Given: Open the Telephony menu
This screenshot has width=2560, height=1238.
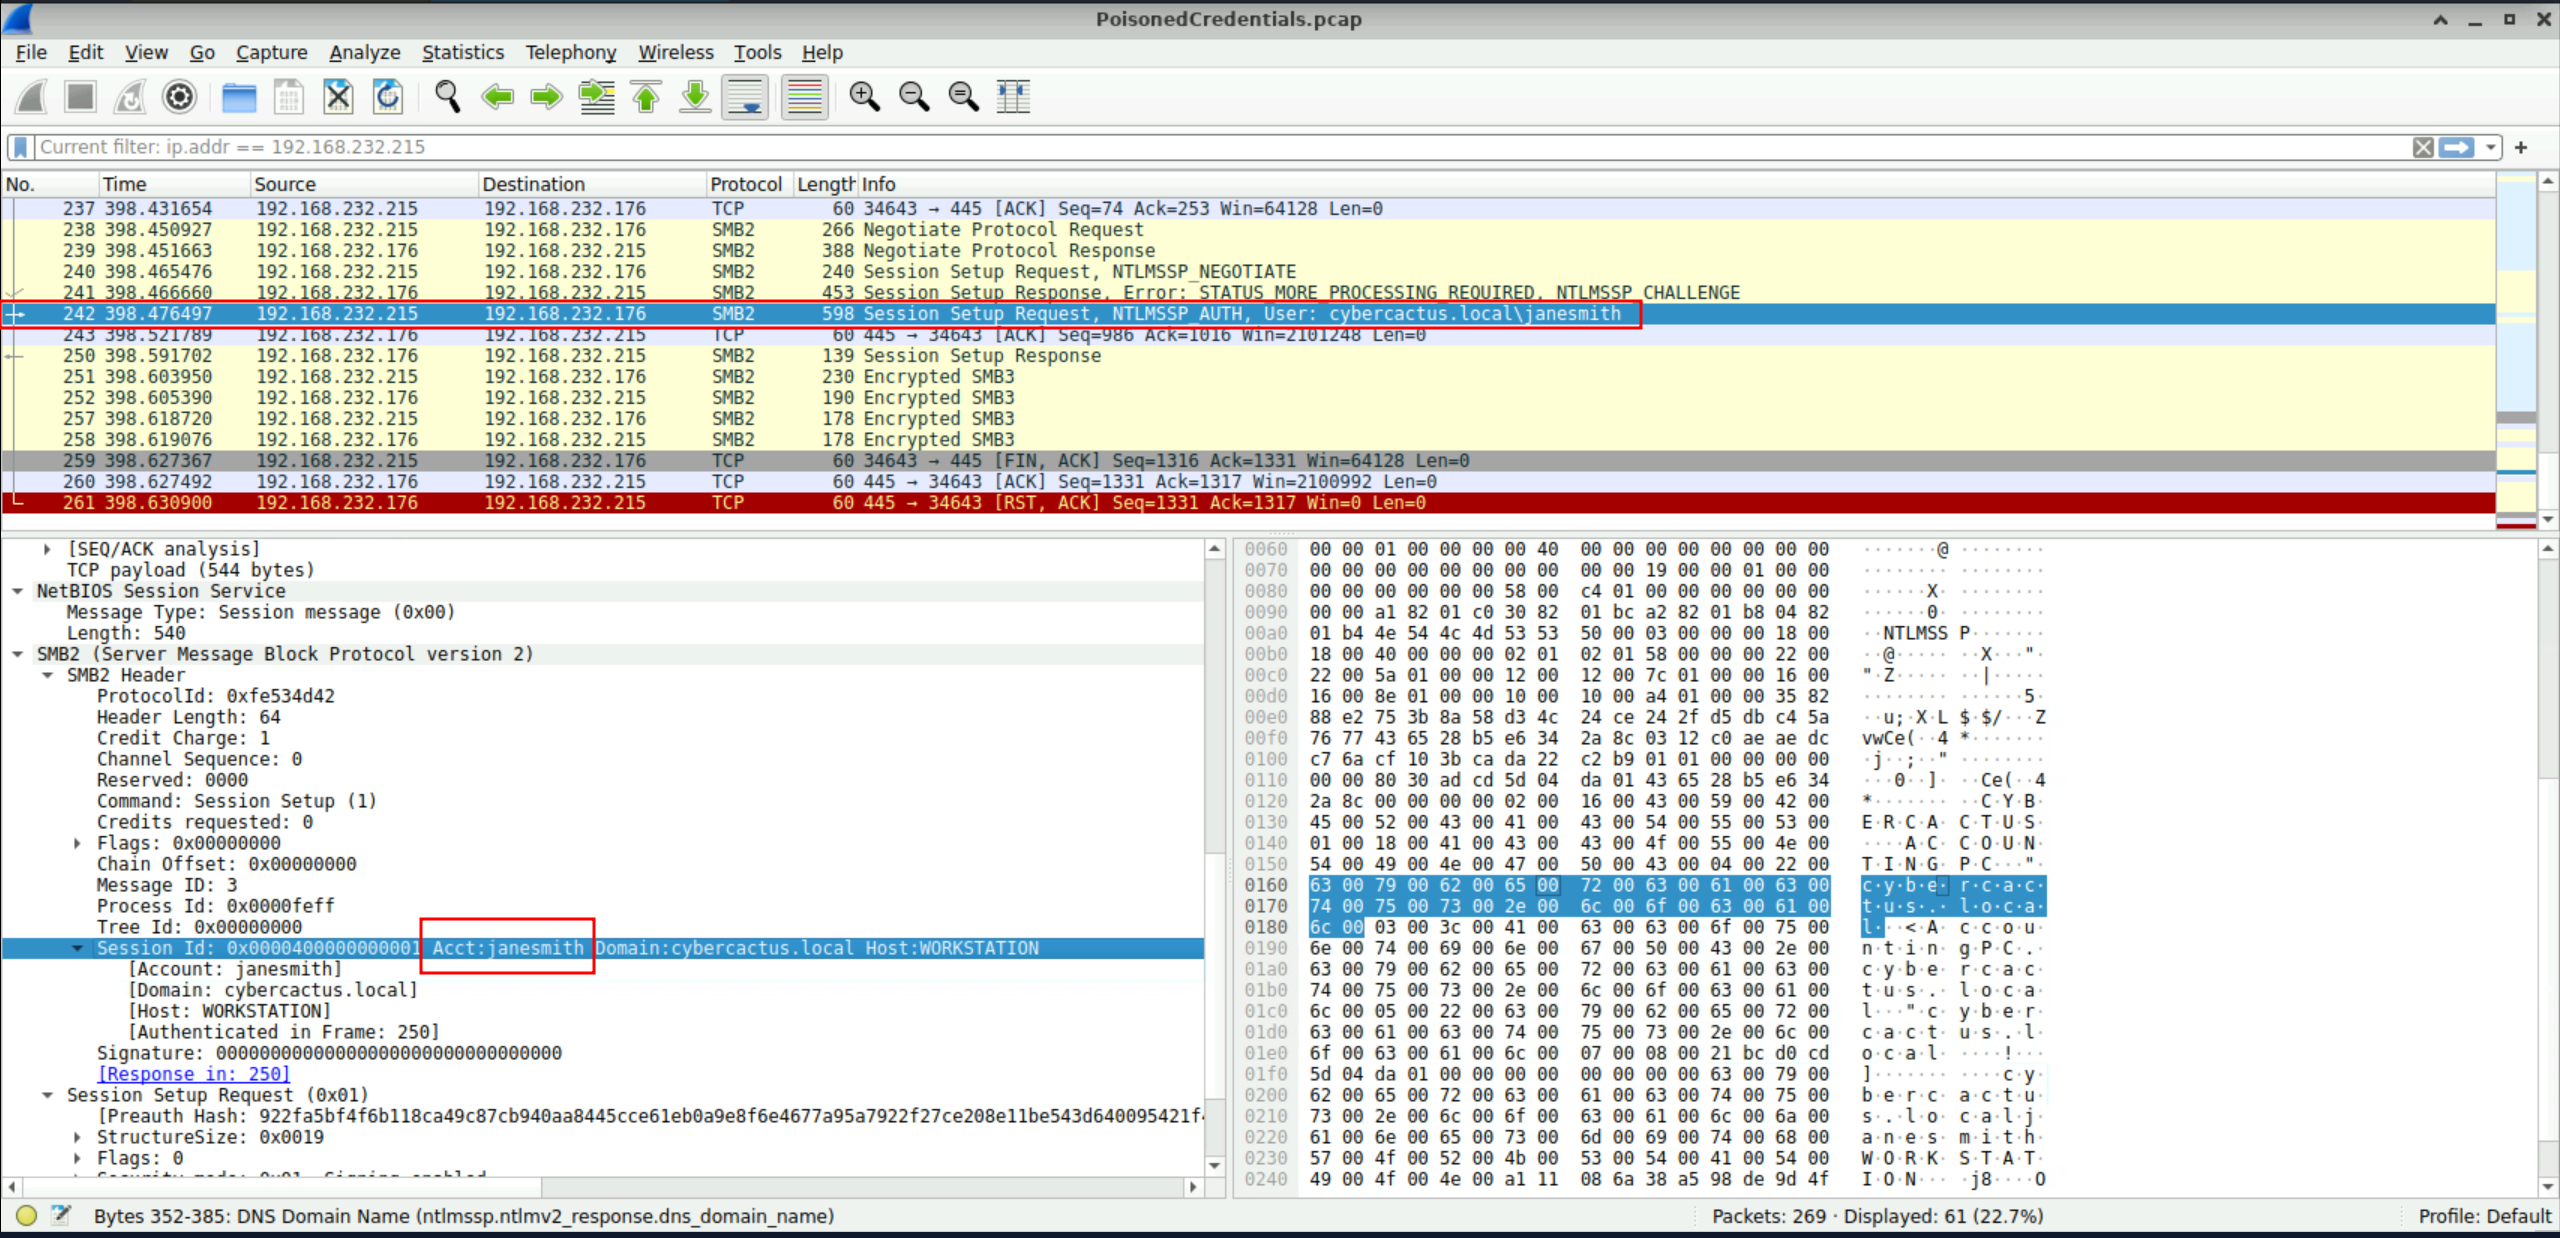Looking at the screenshot, I should pos(570,52).
